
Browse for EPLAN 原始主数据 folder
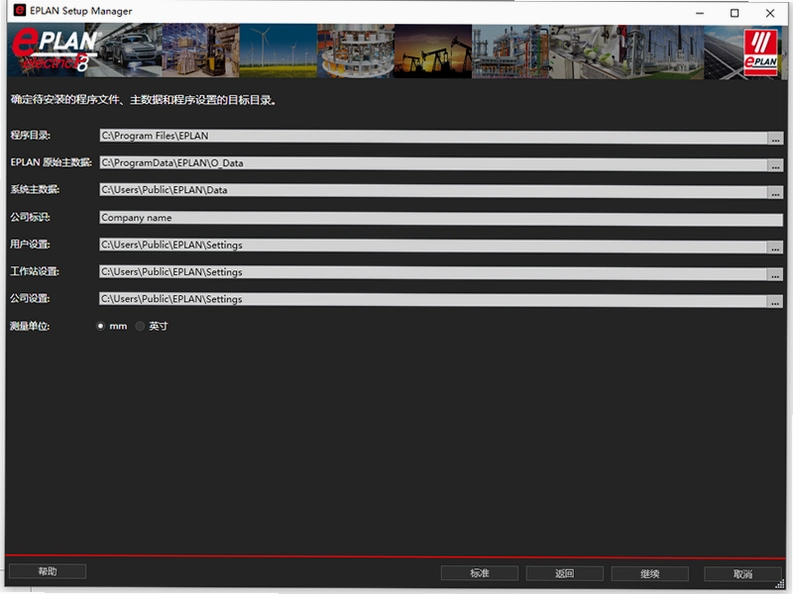(x=775, y=165)
